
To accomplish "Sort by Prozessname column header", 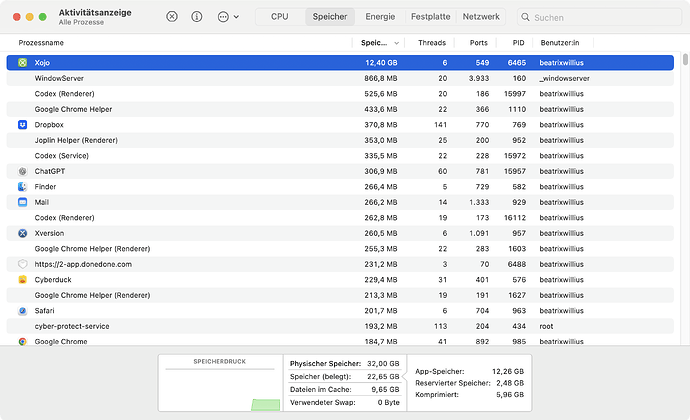I will [41, 43].
